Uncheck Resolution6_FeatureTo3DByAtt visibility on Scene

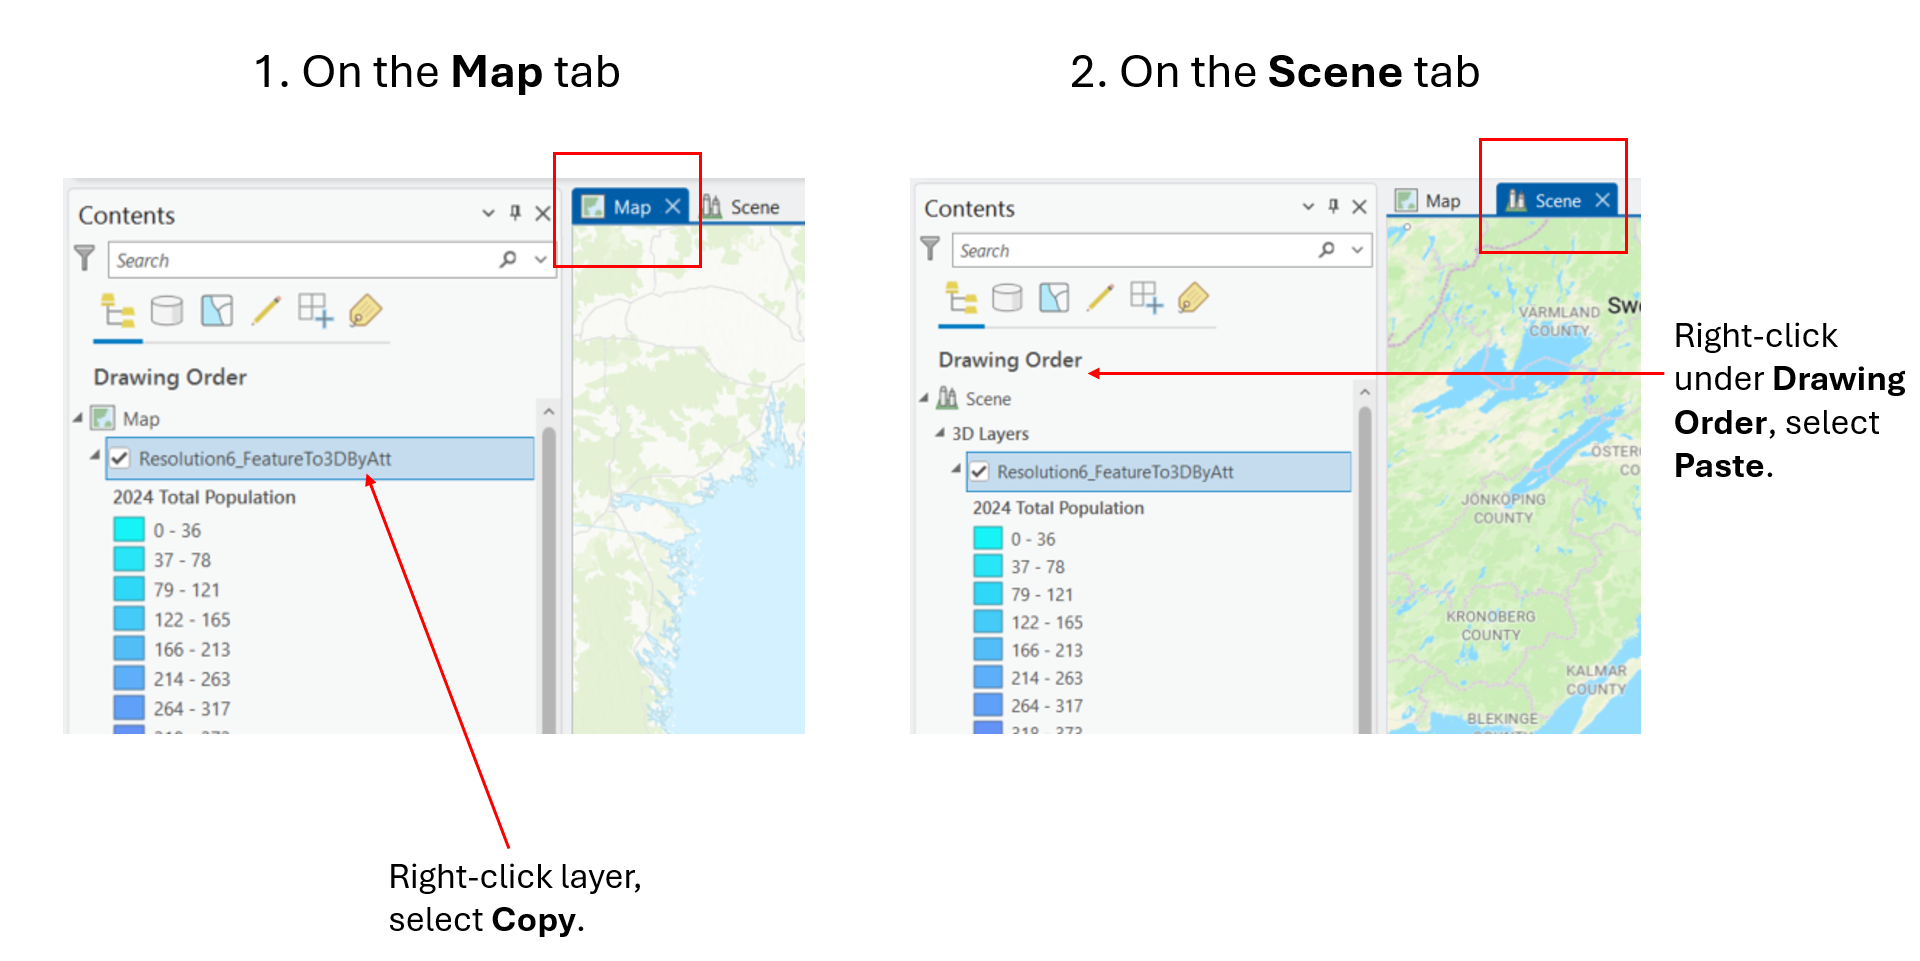tap(979, 472)
